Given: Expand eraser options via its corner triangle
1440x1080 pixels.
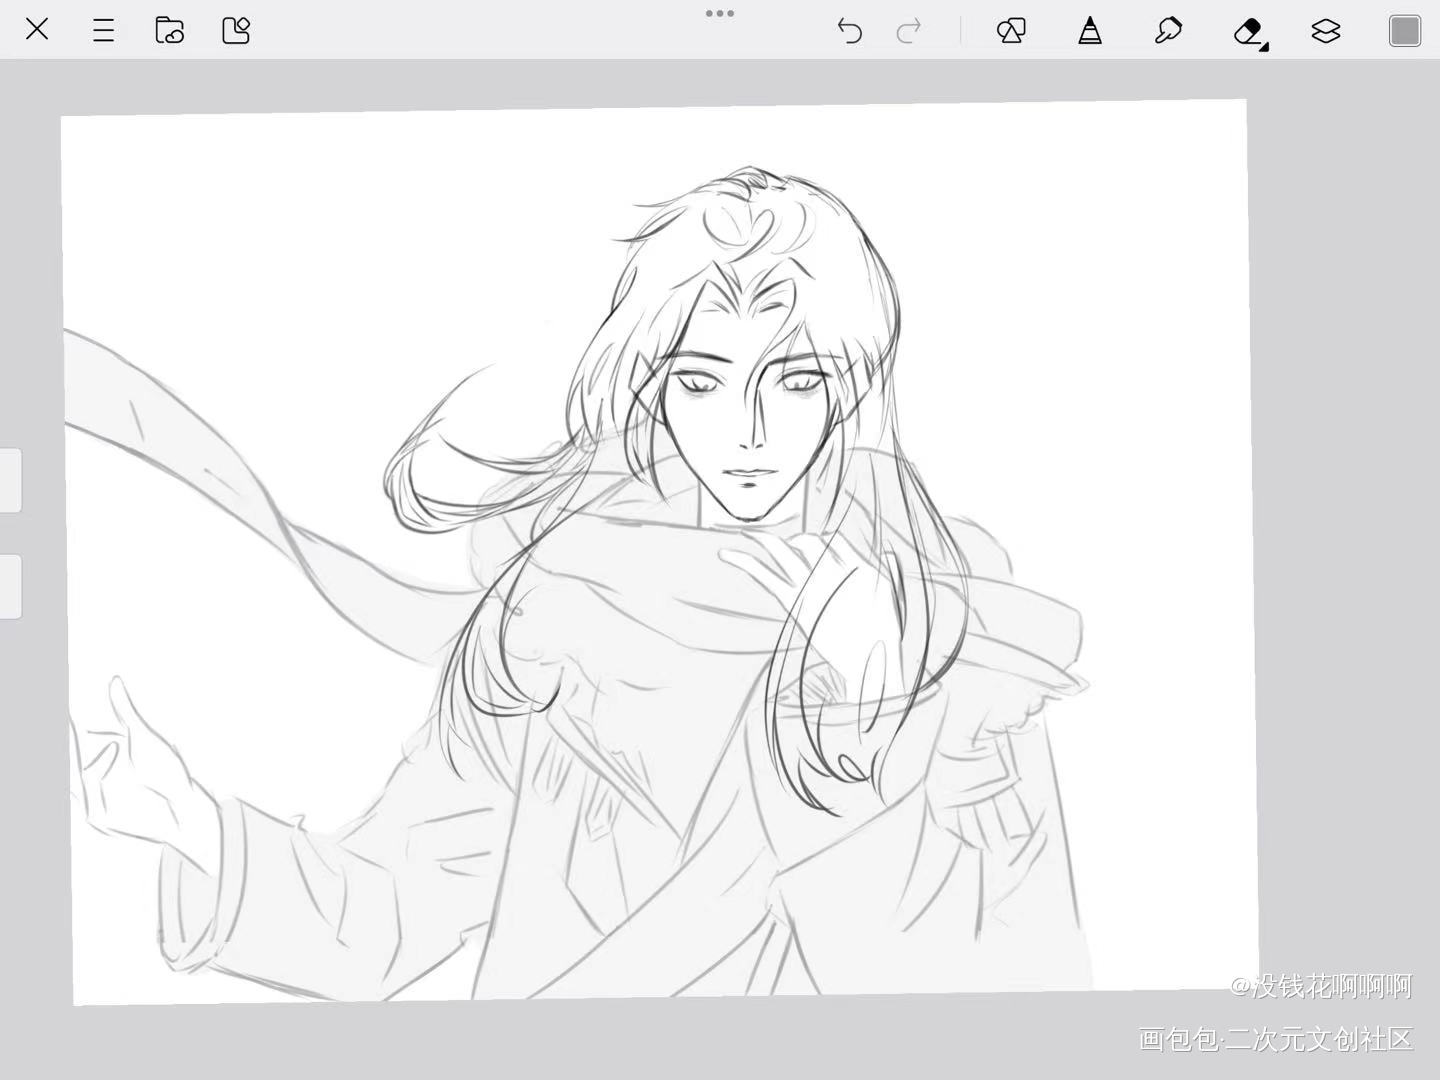Looking at the screenshot, I should [1264, 46].
